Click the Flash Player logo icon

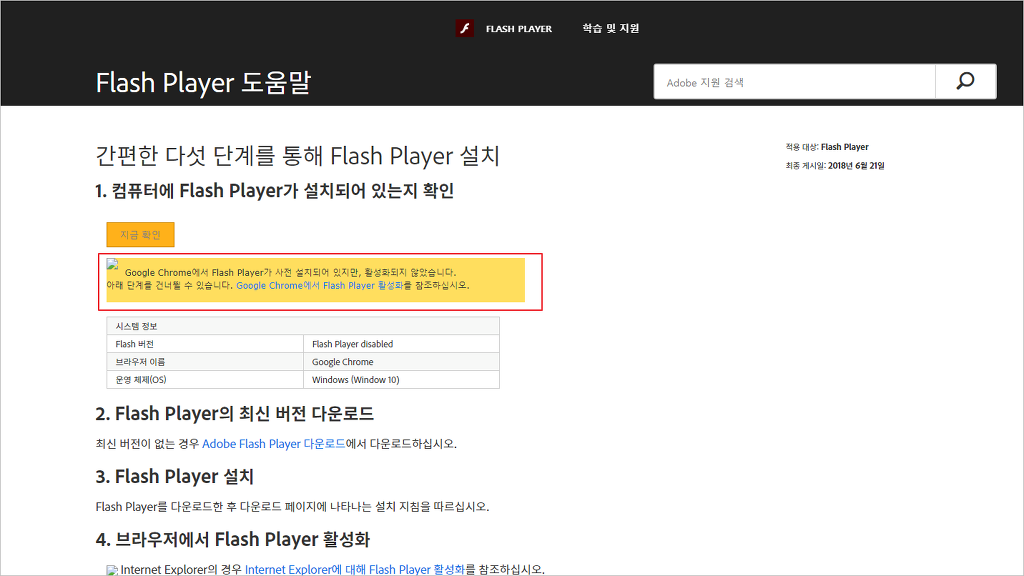tap(464, 28)
